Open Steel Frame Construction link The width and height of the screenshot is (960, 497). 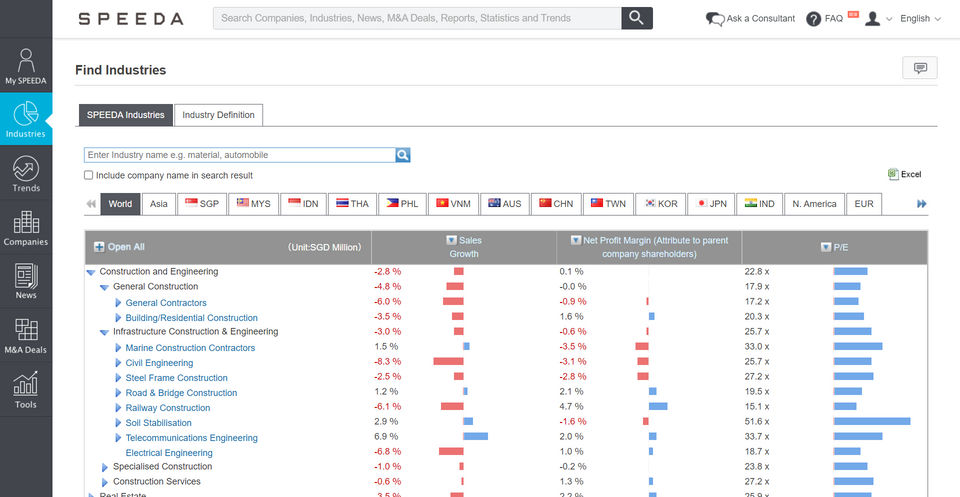tap(176, 378)
